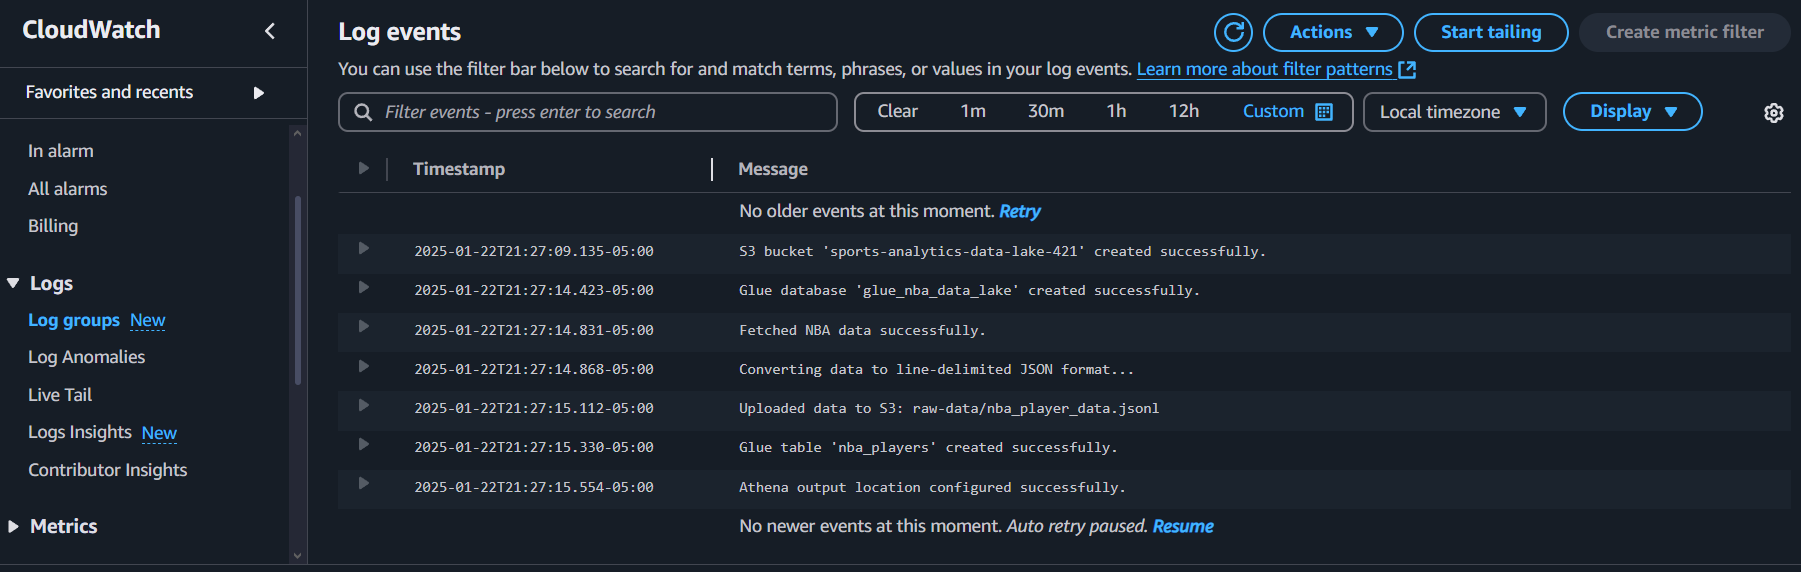The width and height of the screenshot is (1801, 572).
Task: Resume auto retry for newer events
Action: click(1183, 526)
